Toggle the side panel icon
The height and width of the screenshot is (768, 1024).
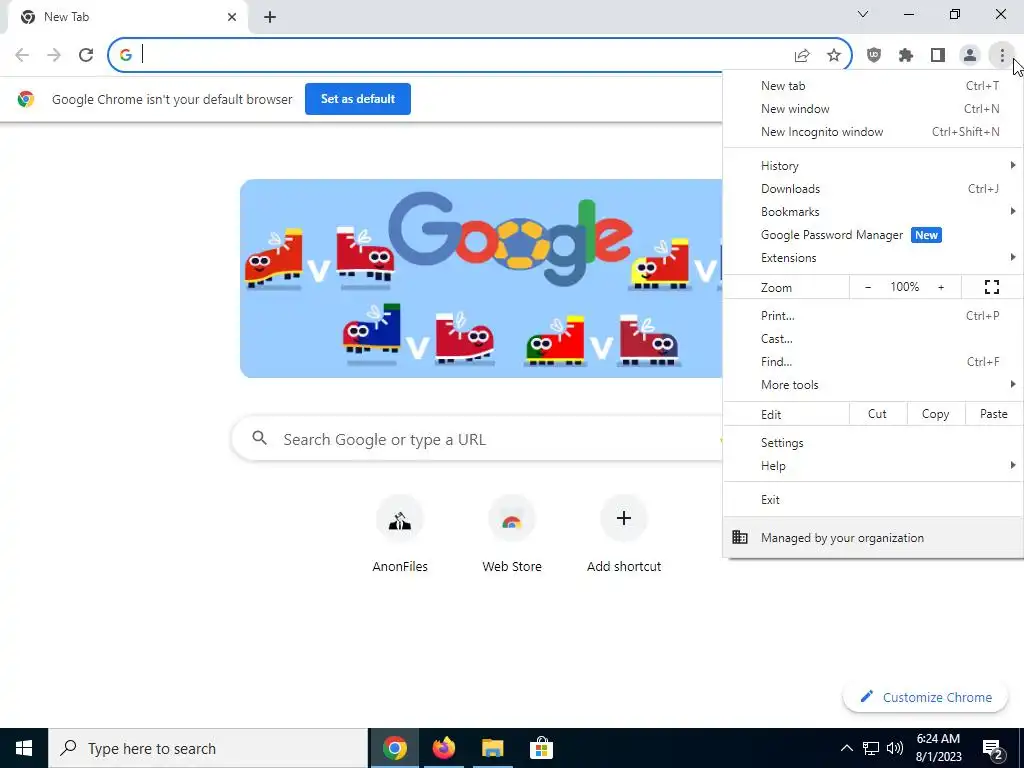pos(938,56)
